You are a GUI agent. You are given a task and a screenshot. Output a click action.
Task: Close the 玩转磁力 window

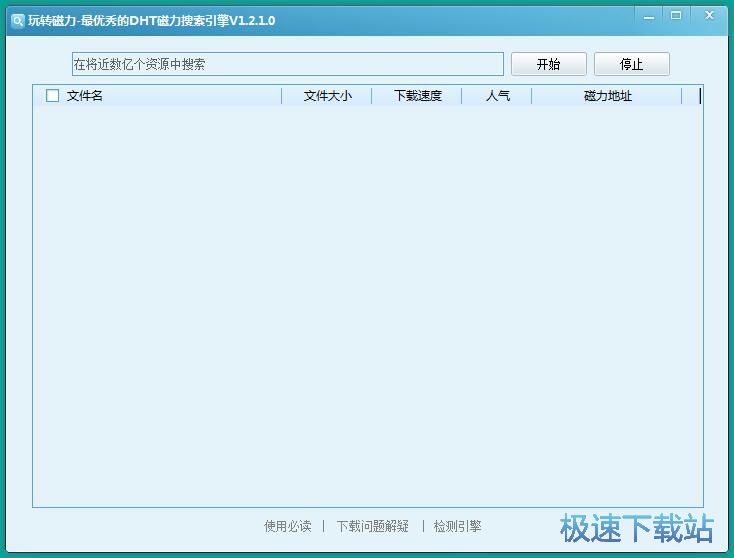[709, 15]
